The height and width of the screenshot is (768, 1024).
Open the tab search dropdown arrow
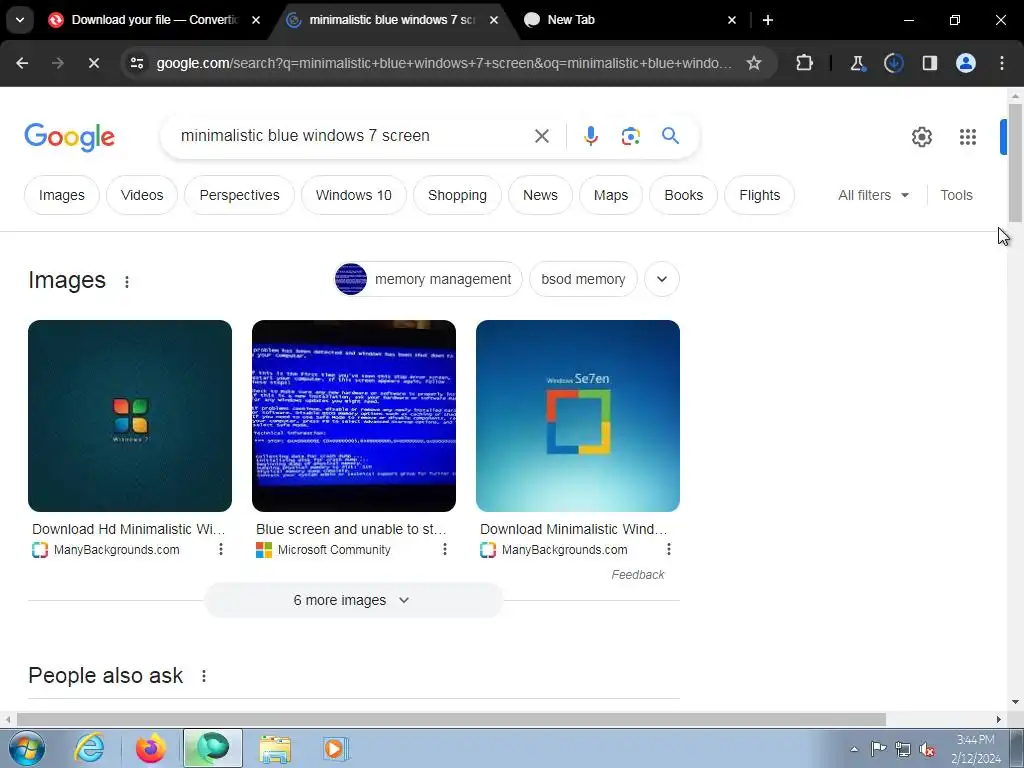(20, 20)
